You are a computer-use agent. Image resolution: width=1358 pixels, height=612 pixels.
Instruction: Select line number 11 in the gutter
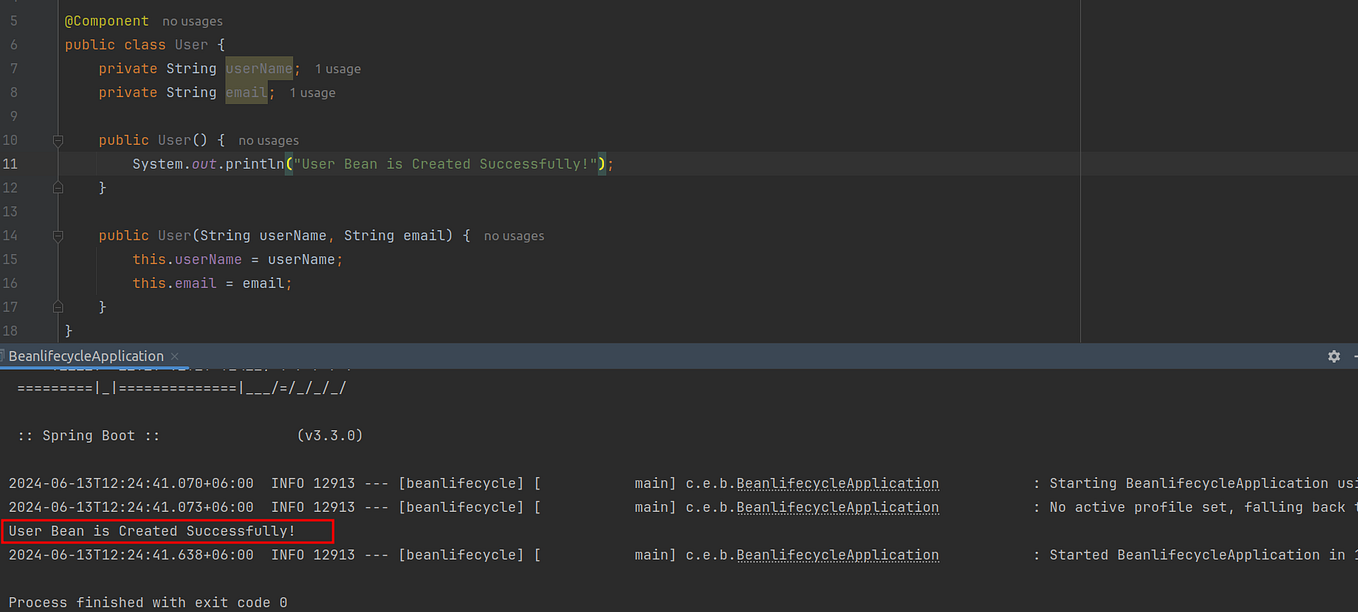tap(13, 163)
